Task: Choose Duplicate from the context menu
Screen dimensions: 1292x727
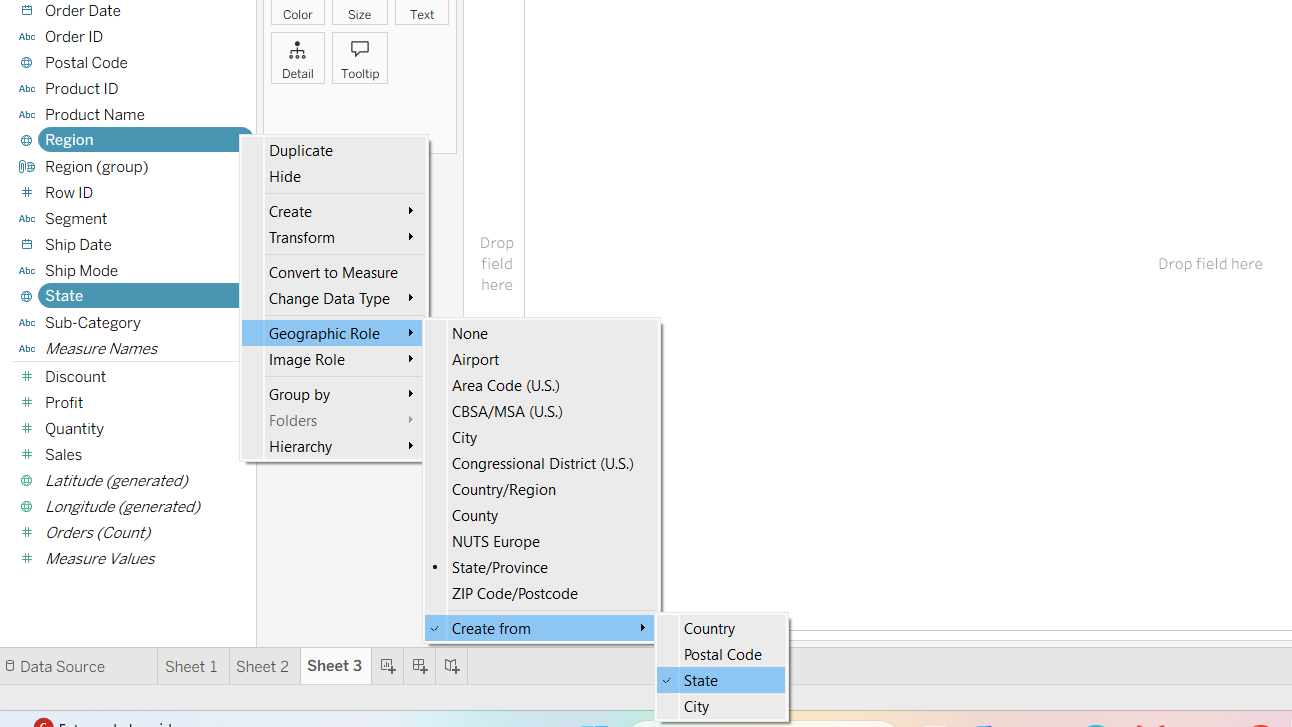Action: [x=301, y=151]
